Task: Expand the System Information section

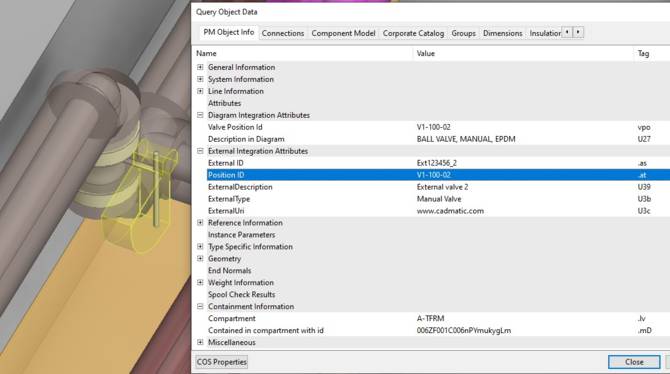Action: (x=200, y=79)
